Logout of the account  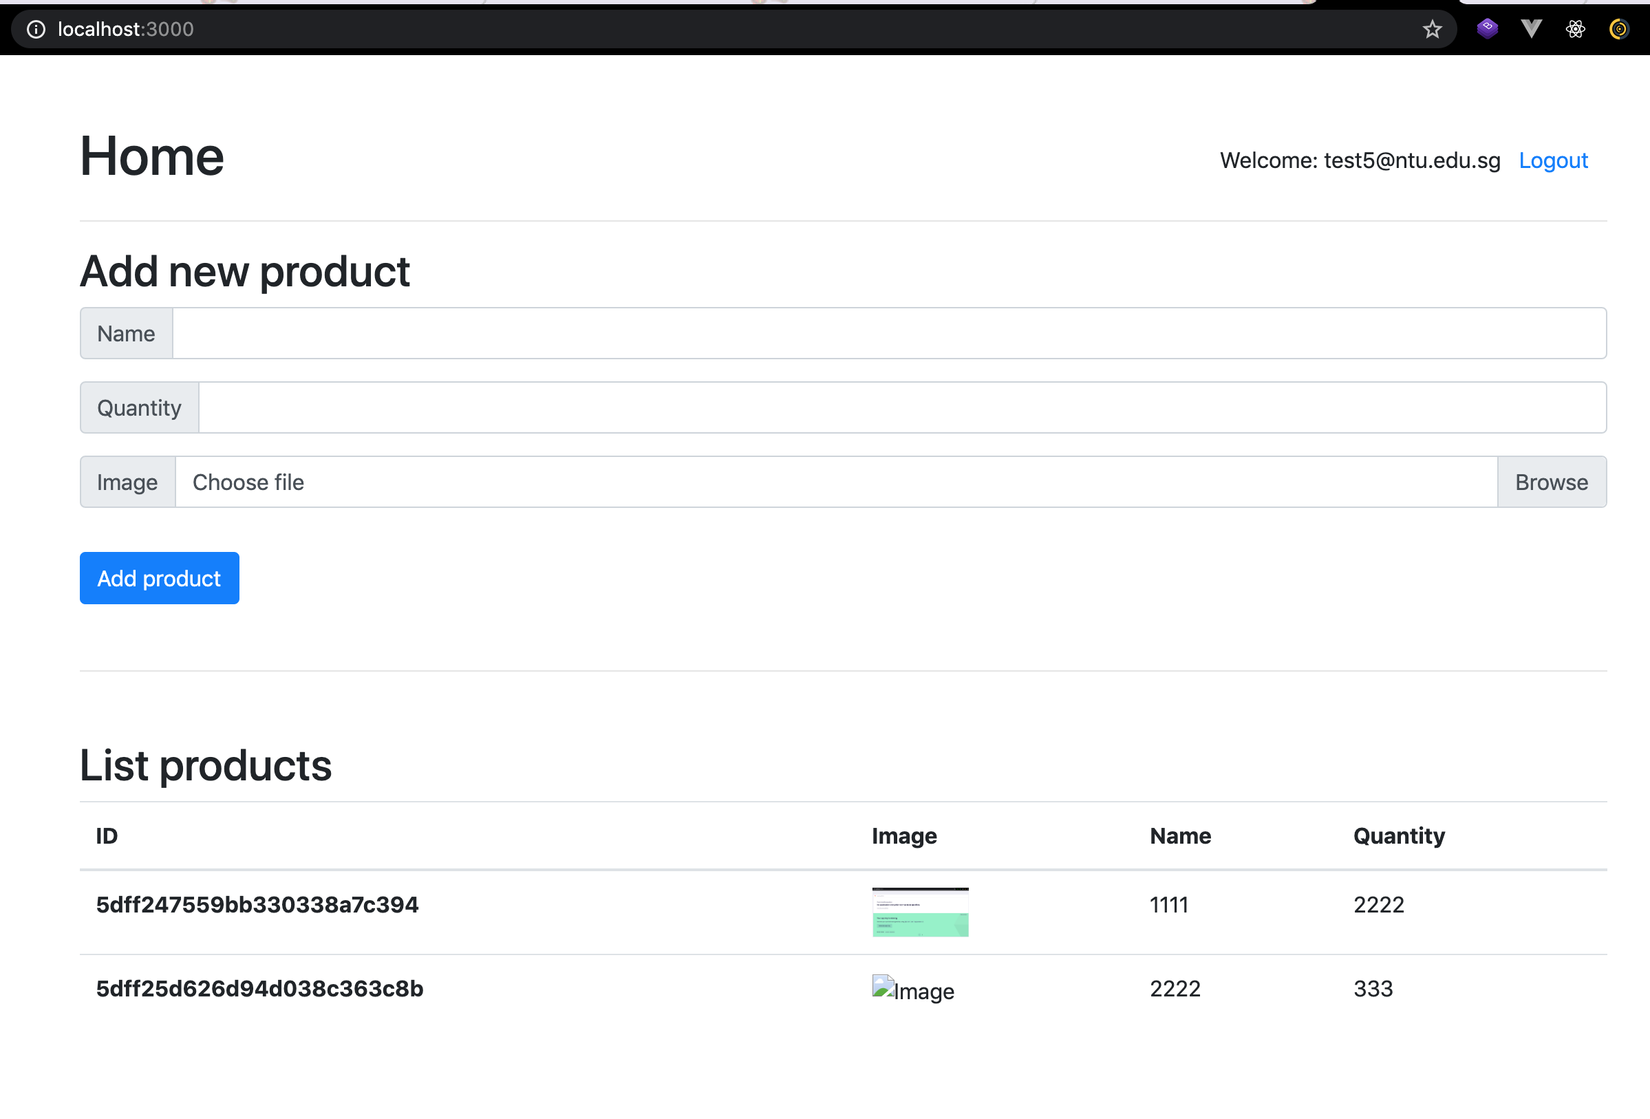tap(1552, 160)
